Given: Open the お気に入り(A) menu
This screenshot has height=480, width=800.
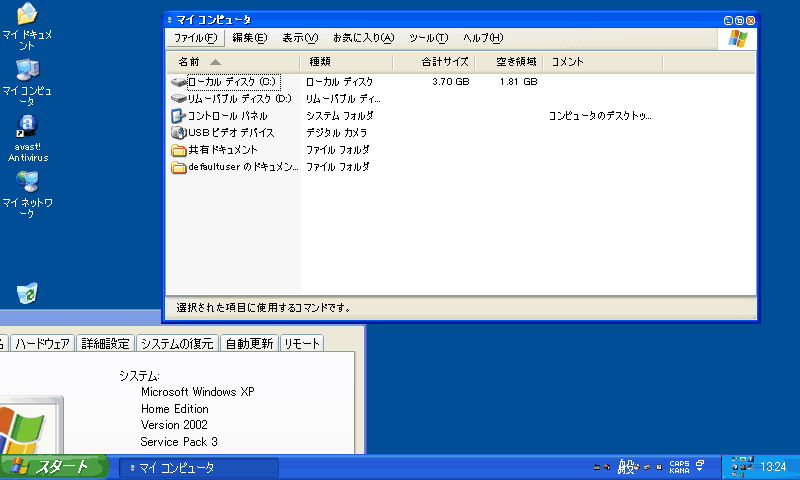Looking at the screenshot, I should 363,38.
